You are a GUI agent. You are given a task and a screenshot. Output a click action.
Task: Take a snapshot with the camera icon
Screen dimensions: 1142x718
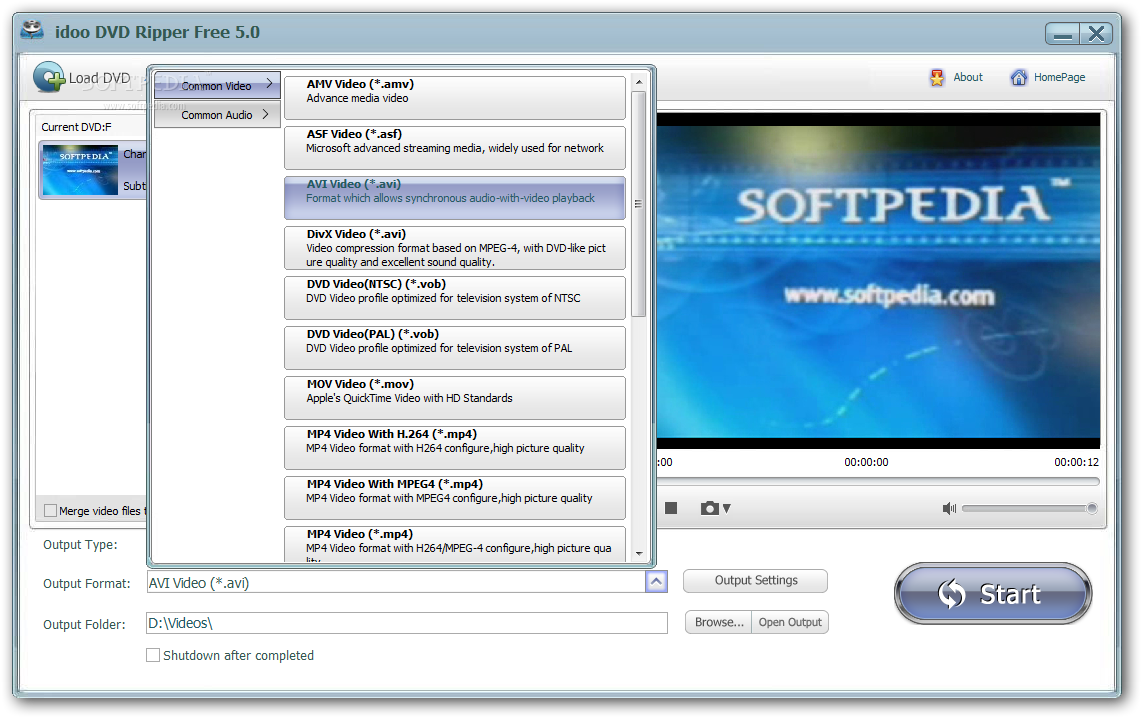(709, 508)
